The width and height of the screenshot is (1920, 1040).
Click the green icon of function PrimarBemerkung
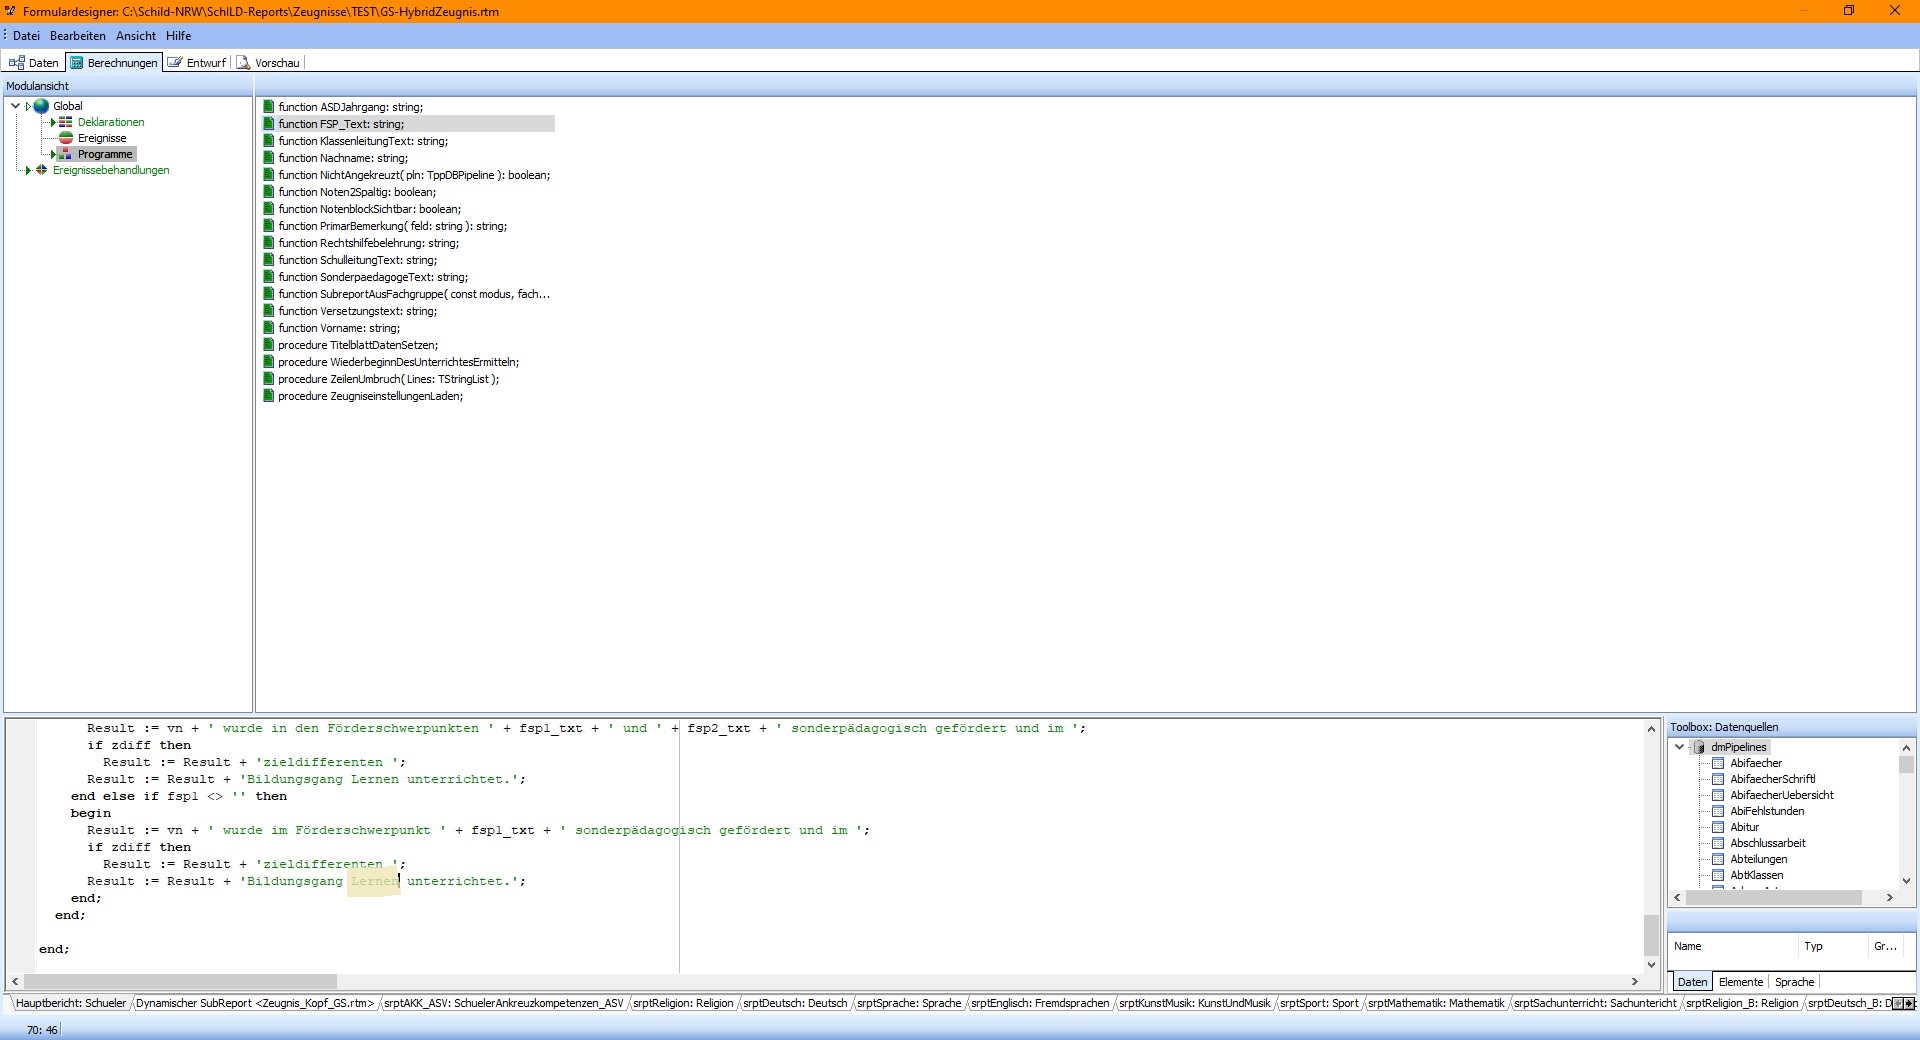(x=269, y=226)
